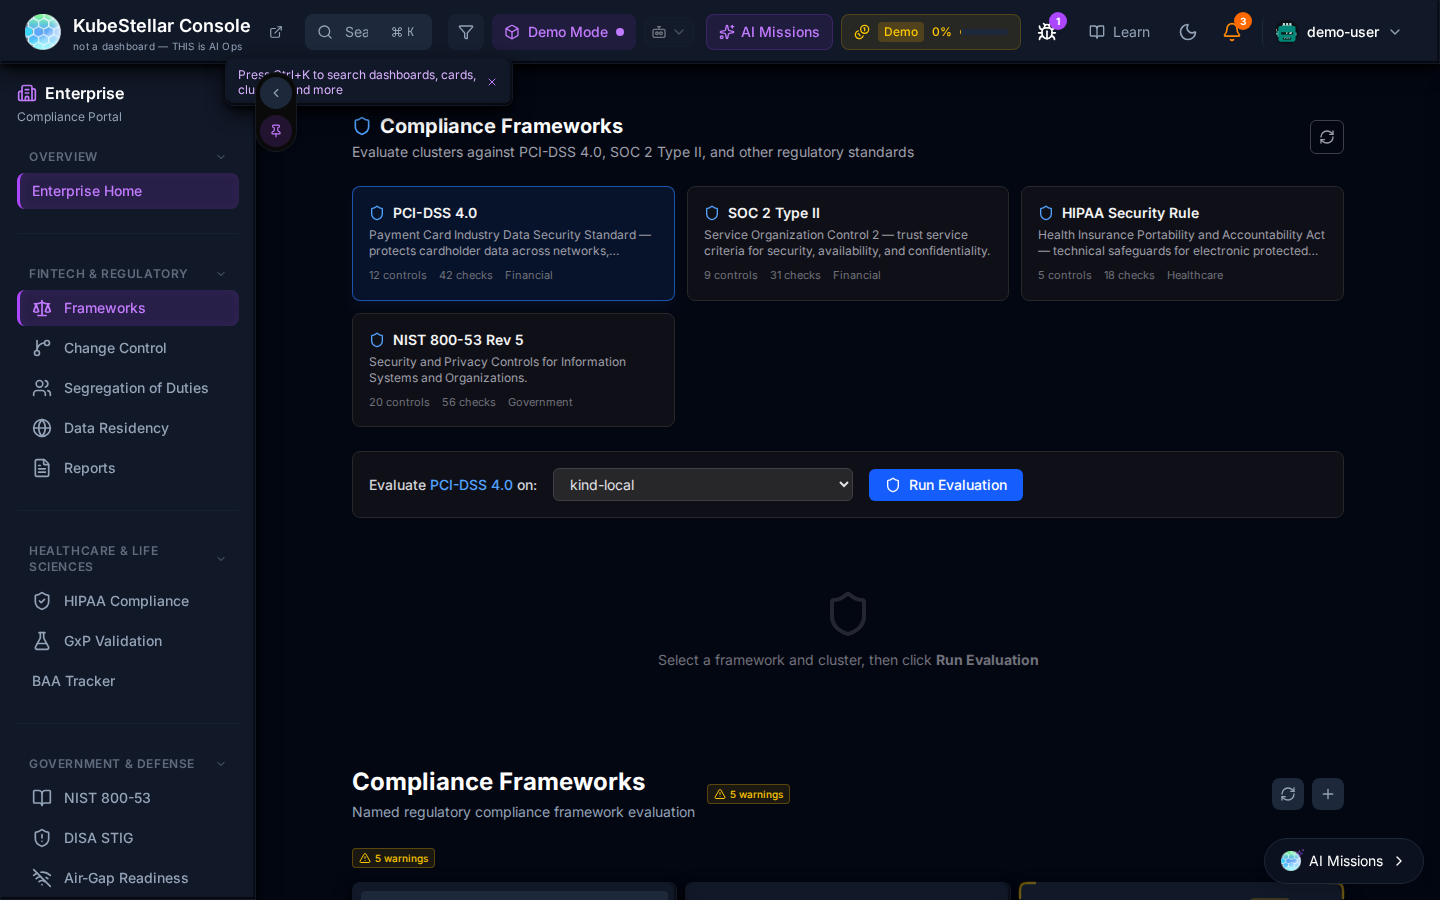Toggle Demo Mode off
Screen dimensions: 1440x900
pos(564,32)
